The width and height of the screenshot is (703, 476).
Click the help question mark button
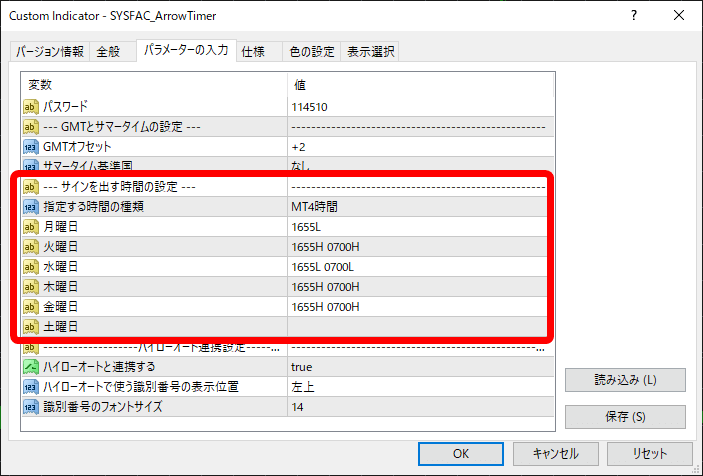pos(634,16)
